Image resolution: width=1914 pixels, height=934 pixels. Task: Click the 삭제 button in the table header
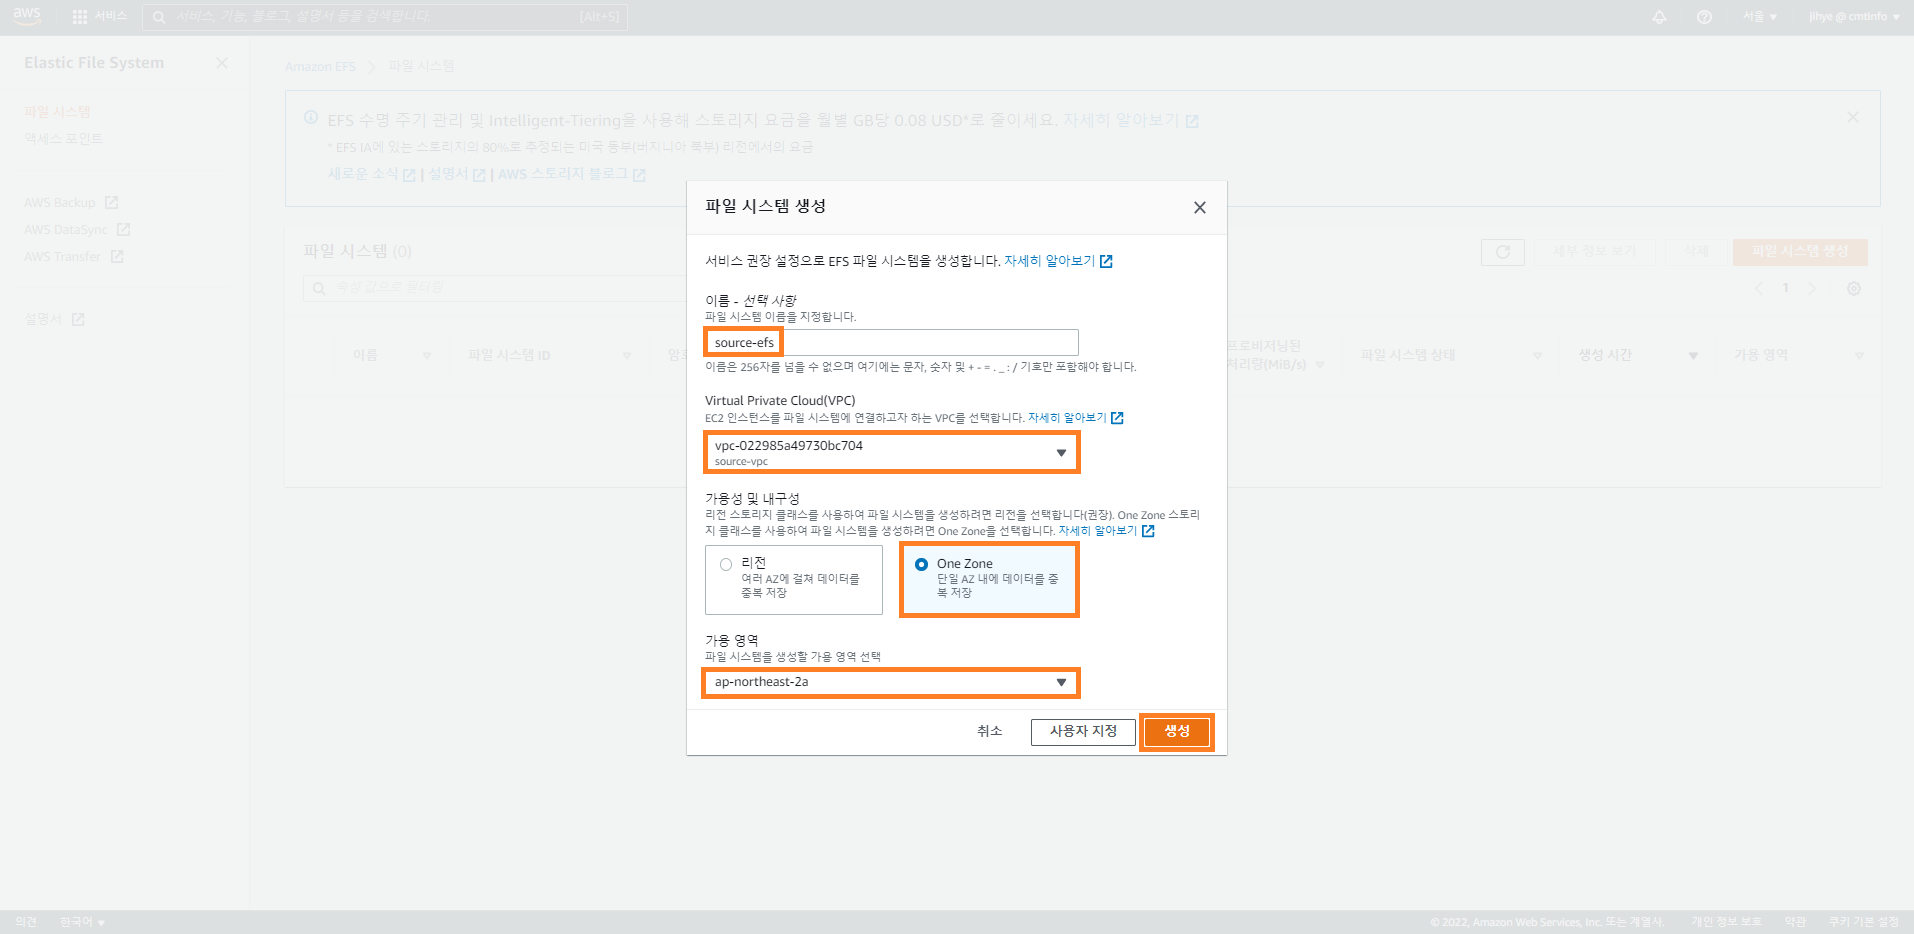click(x=1697, y=252)
